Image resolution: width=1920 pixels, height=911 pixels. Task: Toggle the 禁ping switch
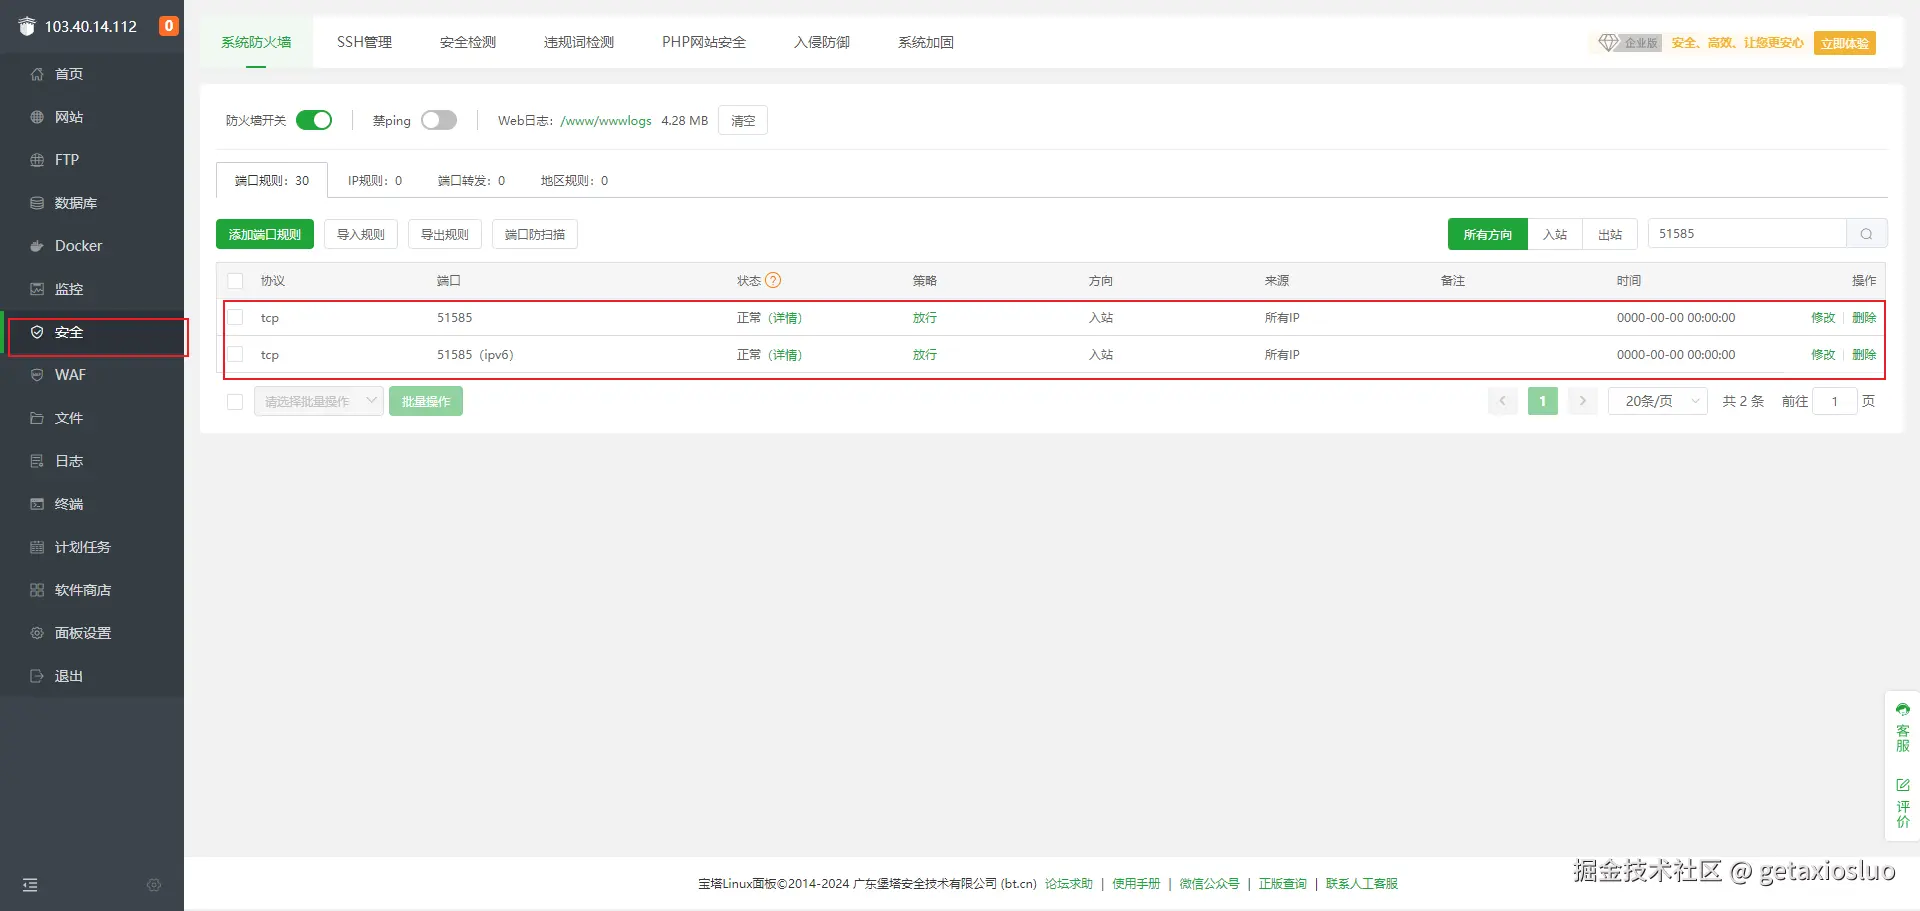(439, 120)
